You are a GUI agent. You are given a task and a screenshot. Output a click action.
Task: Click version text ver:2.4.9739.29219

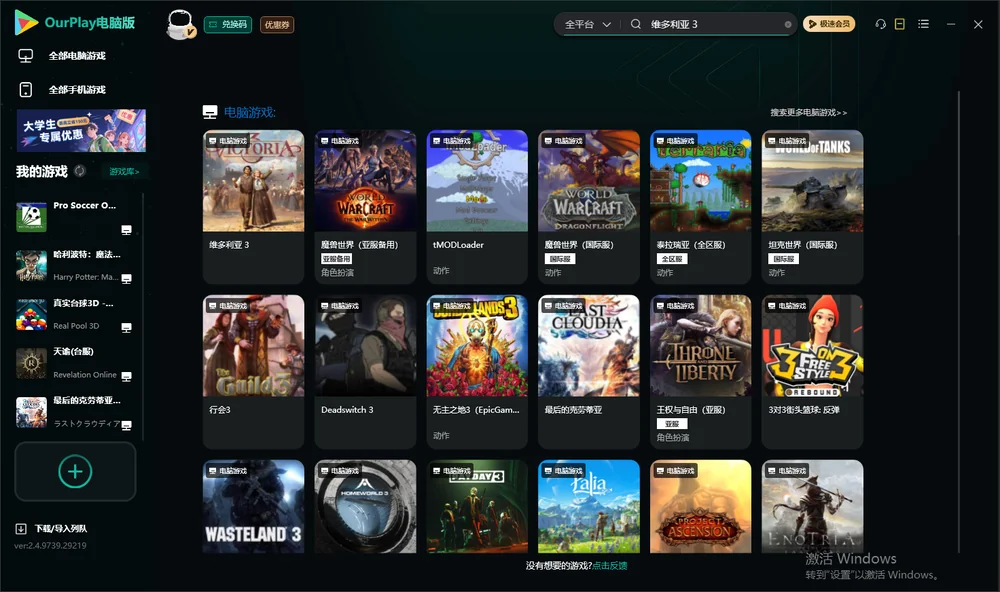(x=50, y=546)
